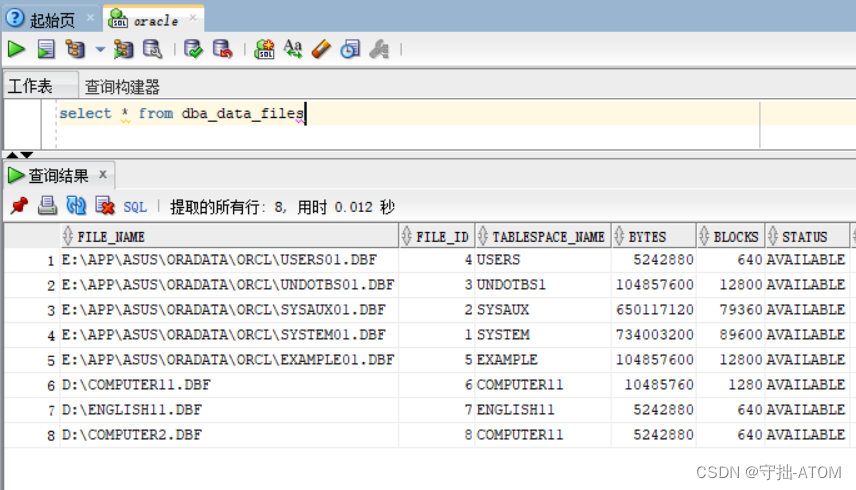This screenshot has width=856, height=490.
Task: Close the 起始页 tab
Action: tap(91, 18)
